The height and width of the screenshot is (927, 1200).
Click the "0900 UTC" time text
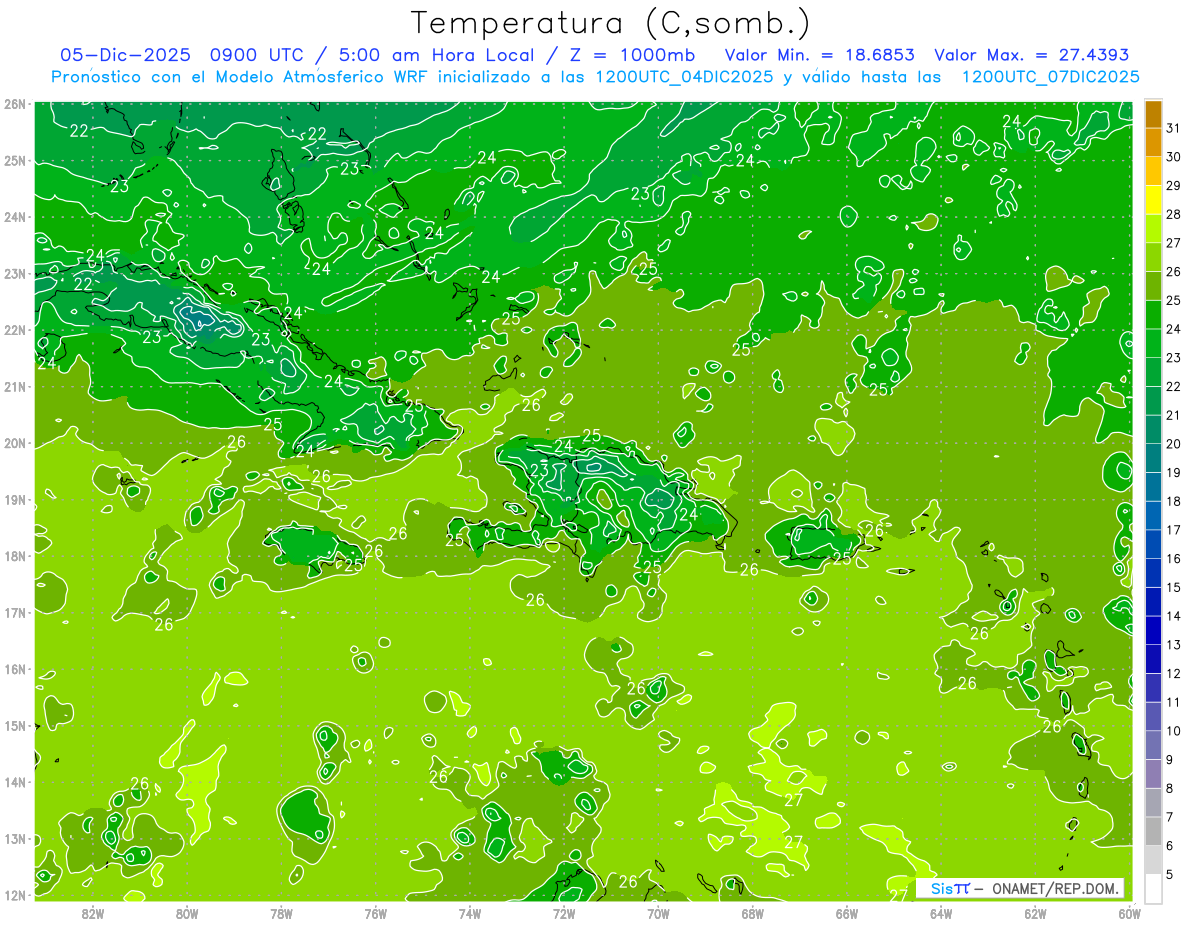coord(258,55)
